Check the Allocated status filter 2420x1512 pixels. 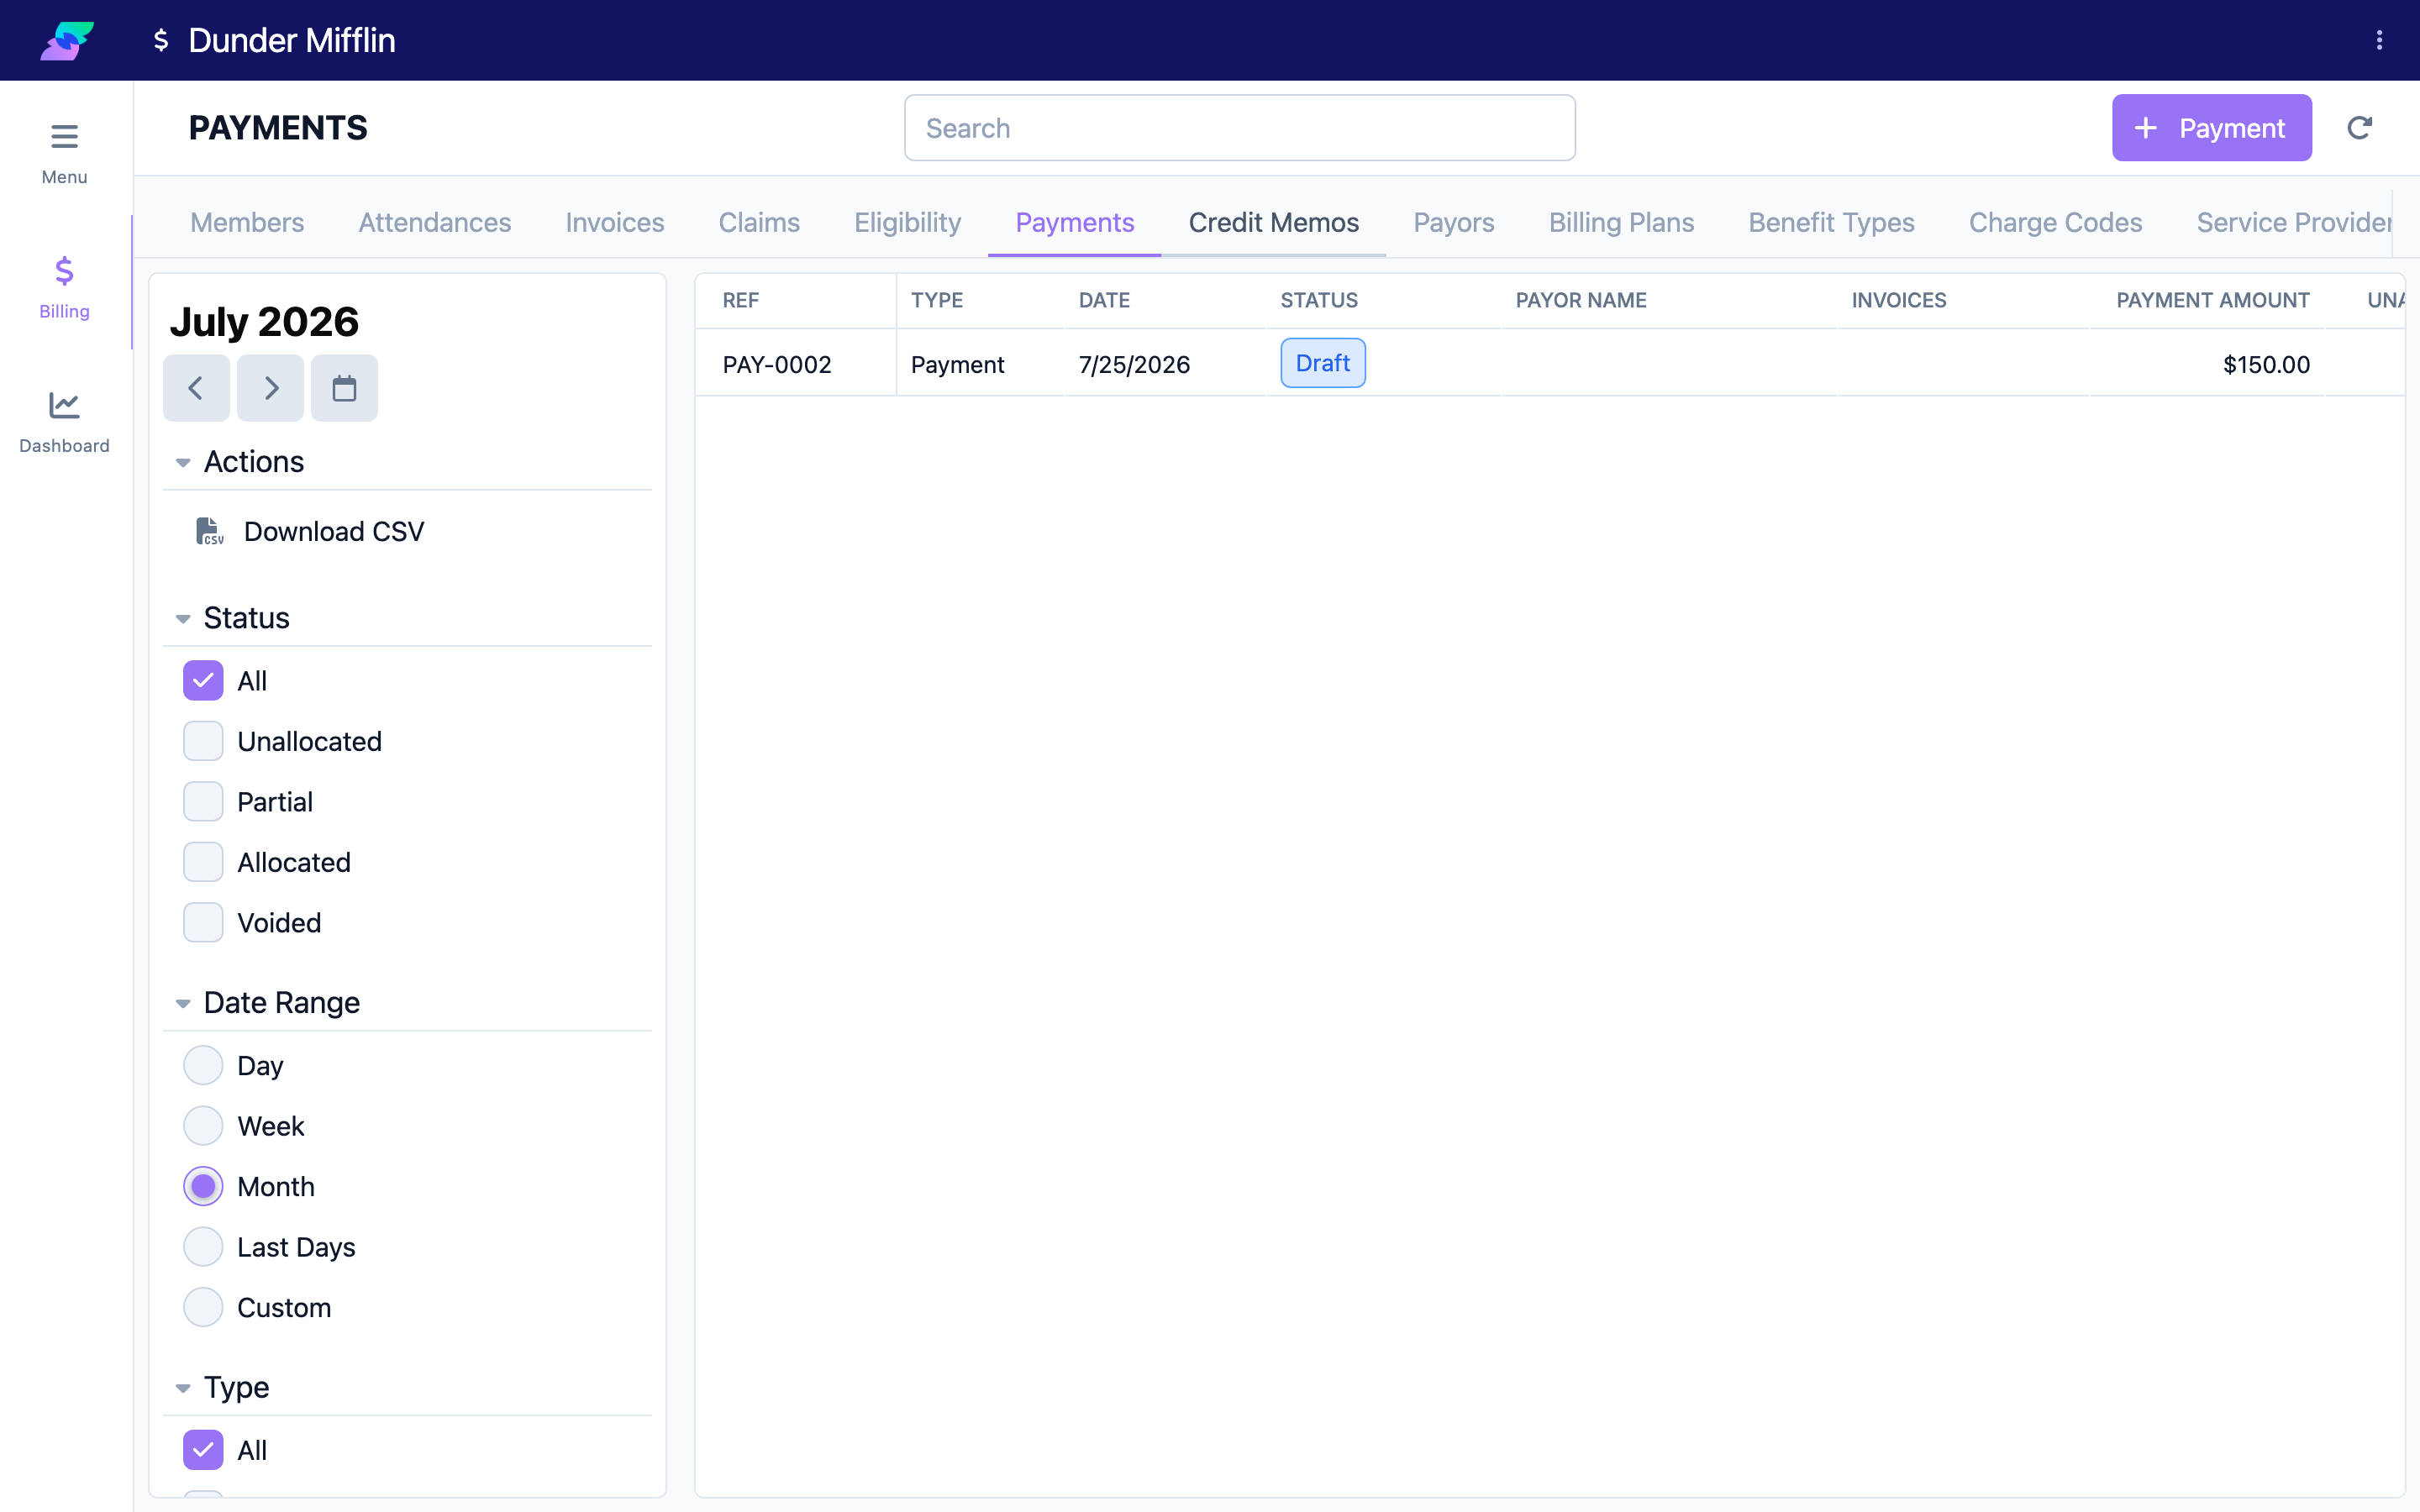point(203,862)
